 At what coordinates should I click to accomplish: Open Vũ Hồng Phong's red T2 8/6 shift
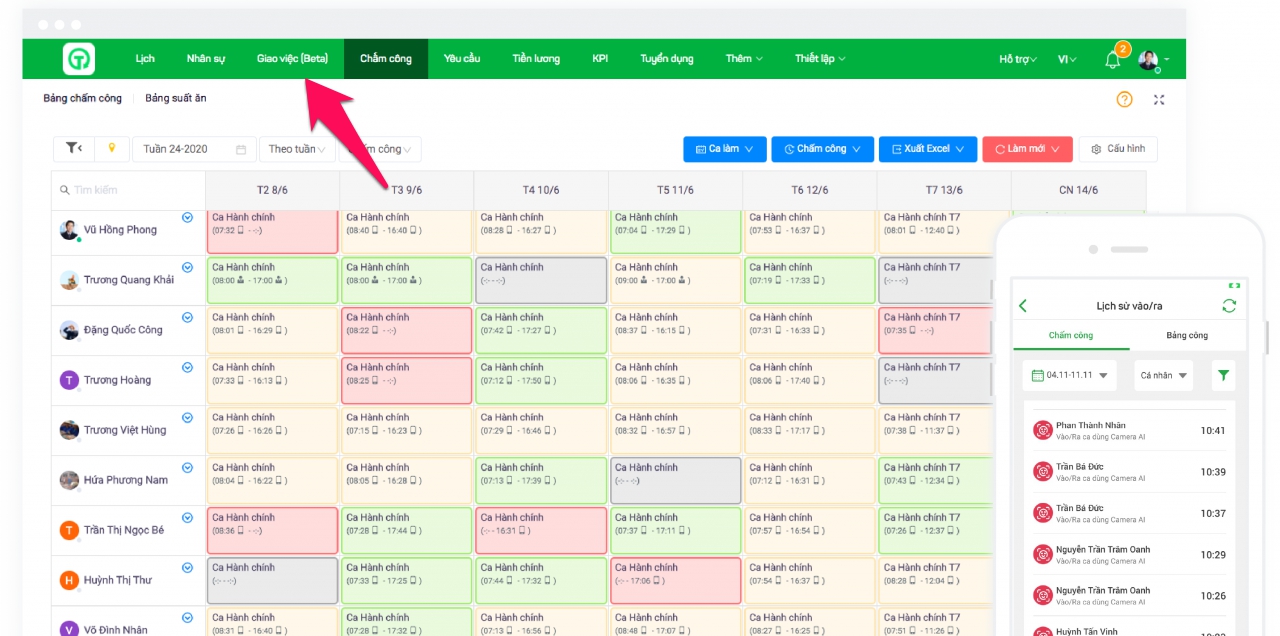point(272,231)
